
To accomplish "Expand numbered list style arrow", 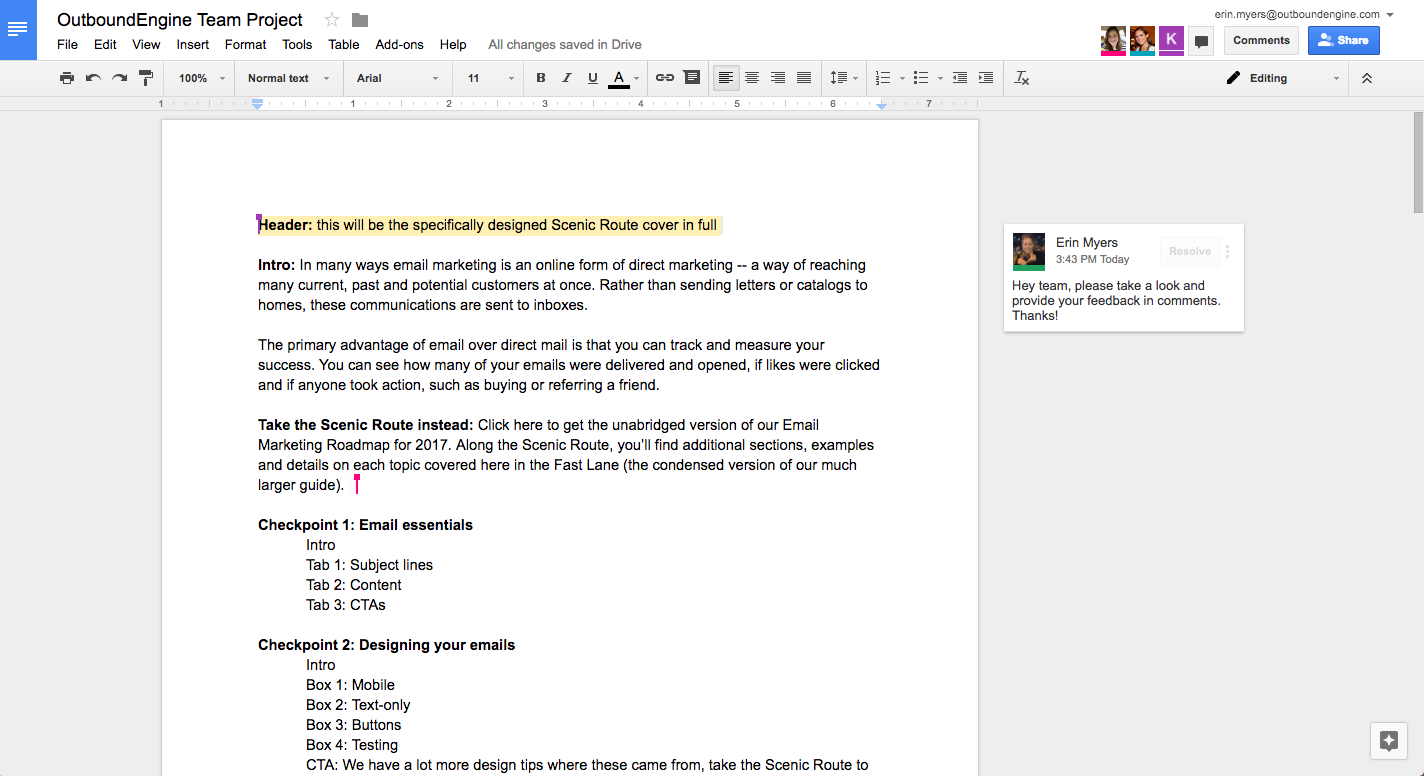I will [x=902, y=78].
